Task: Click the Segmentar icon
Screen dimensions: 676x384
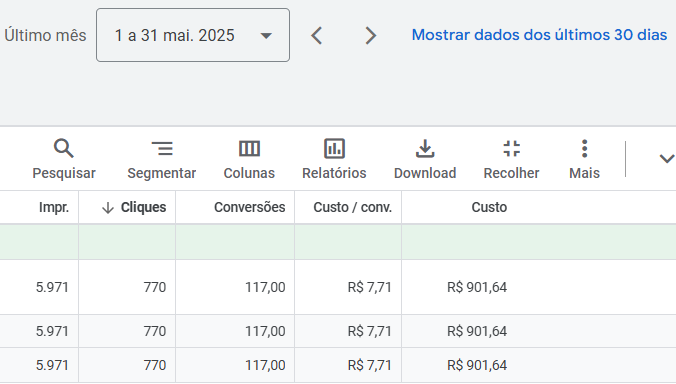Action: 162,149
